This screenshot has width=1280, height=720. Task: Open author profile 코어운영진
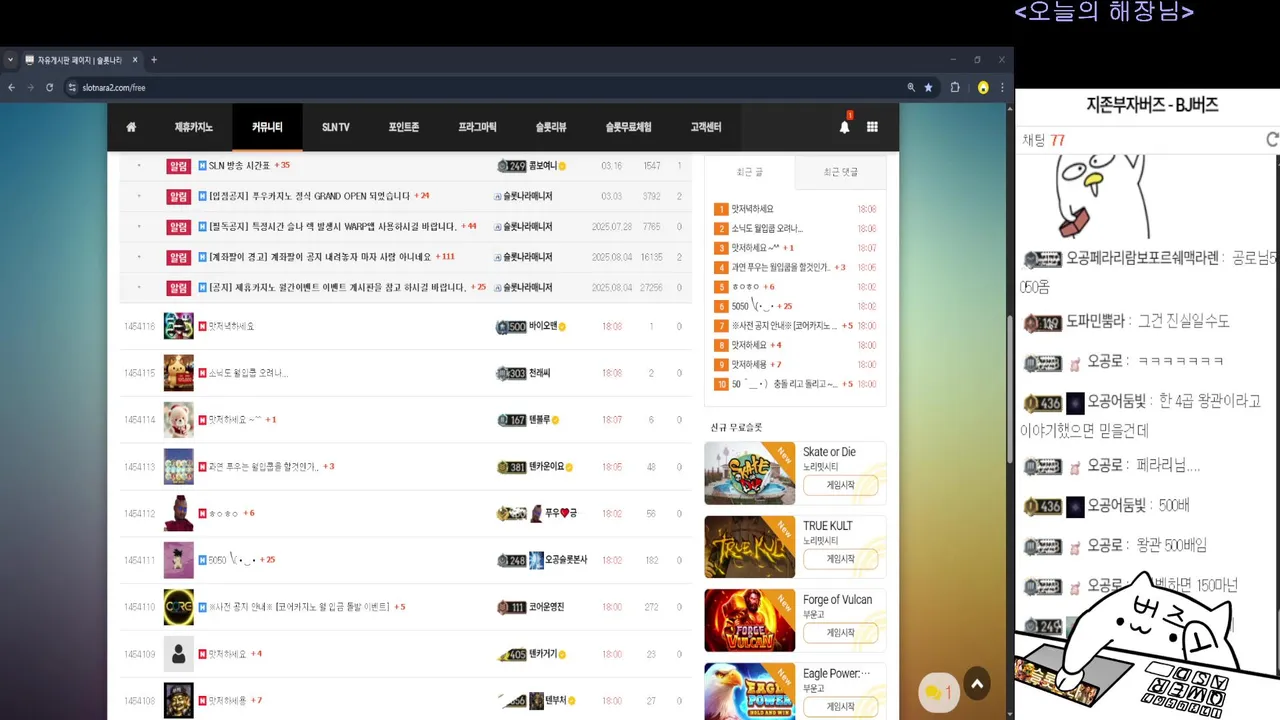(546, 607)
